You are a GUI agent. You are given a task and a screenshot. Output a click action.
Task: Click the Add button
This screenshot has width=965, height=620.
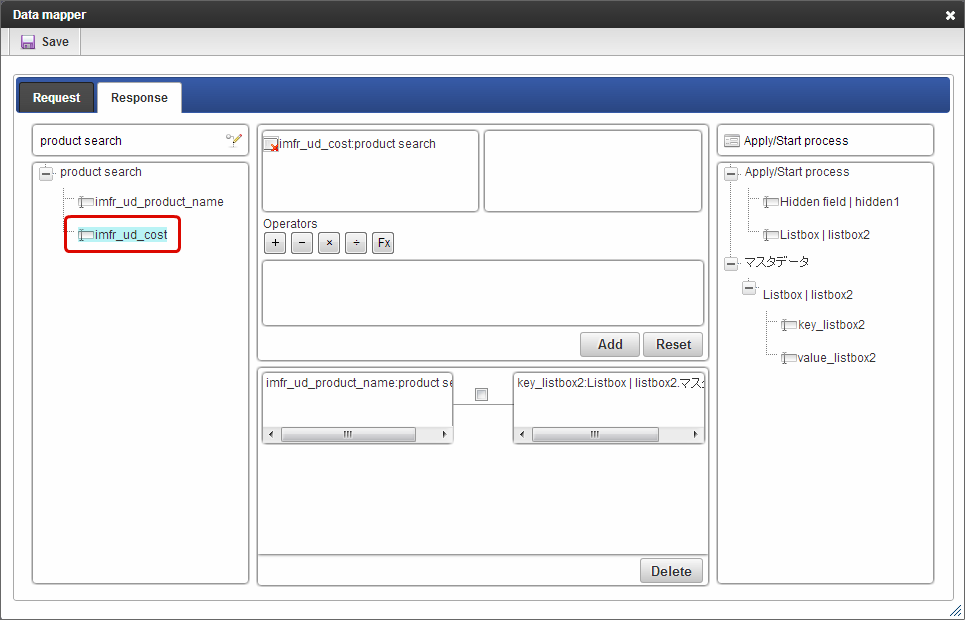610,345
